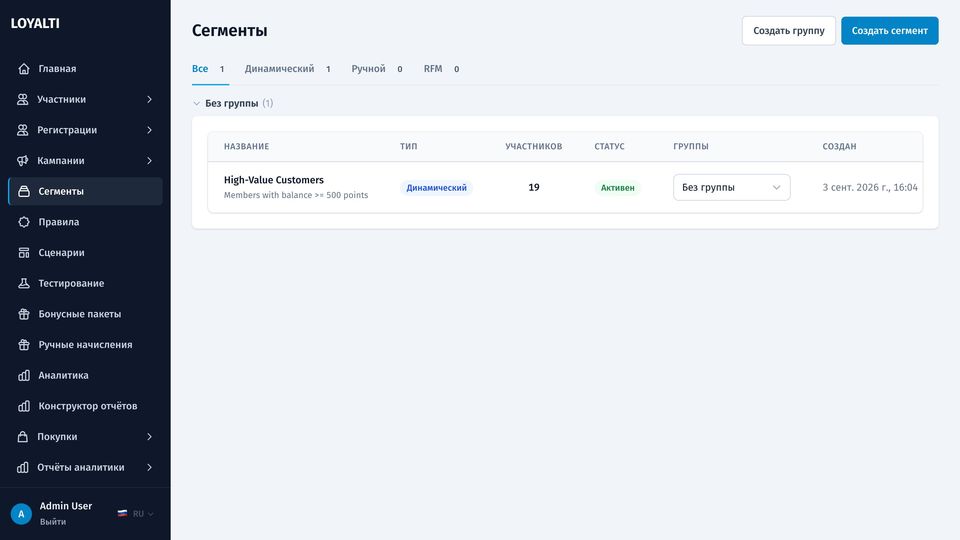
Task: Click the Аналитика chart icon
Action: [24, 375]
